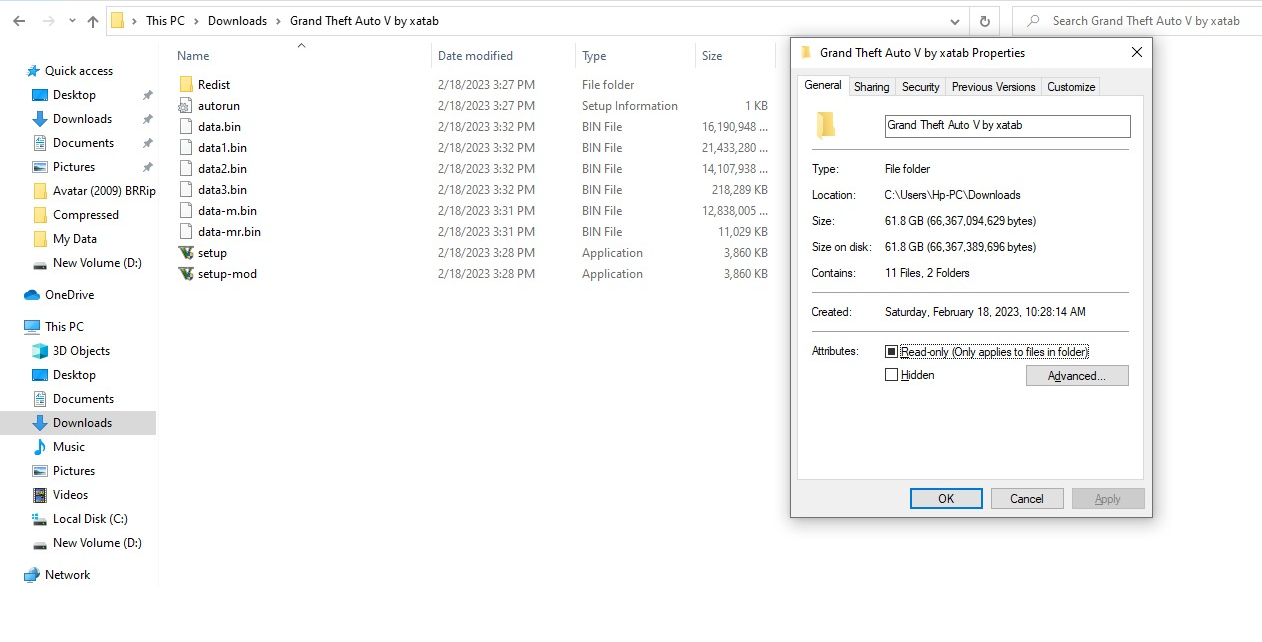Viewport: 1262px width, 642px height.
Task: Switch to the Previous Versions tab
Action: 993,87
